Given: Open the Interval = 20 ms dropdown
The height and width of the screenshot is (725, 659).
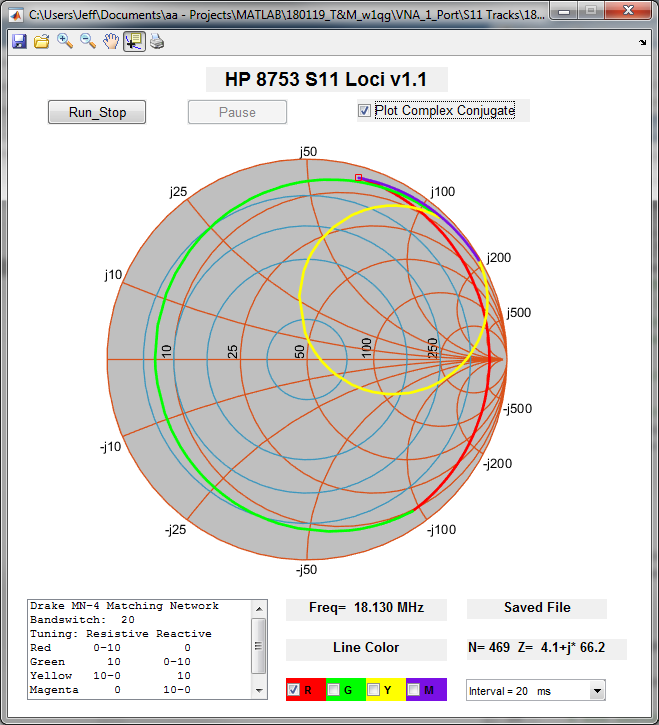Looking at the screenshot, I should 597,691.
